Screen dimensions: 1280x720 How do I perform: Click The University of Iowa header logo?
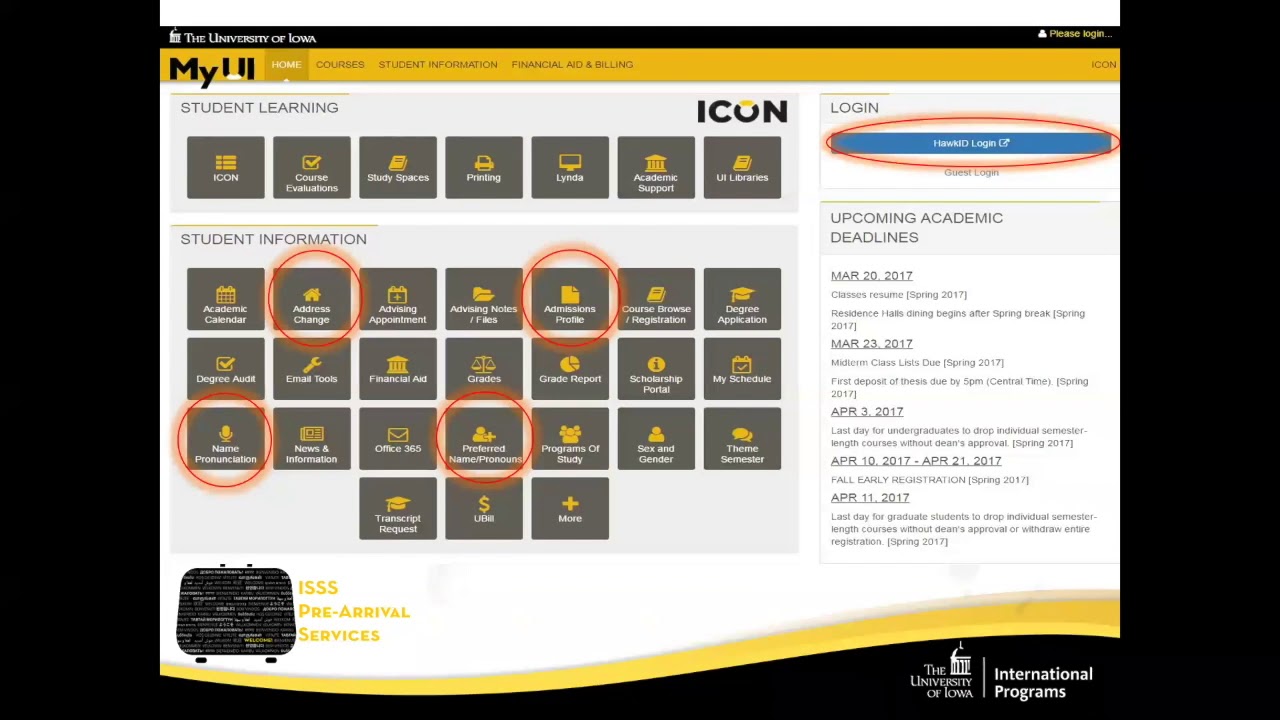(x=243, y=37)
